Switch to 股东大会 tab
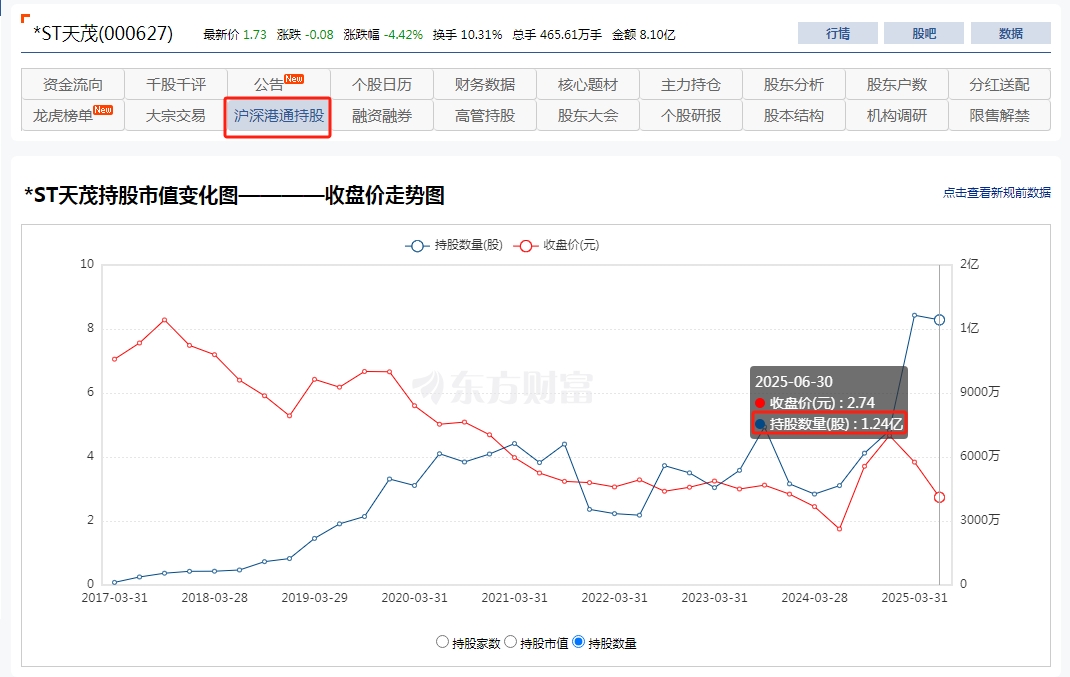 pos(588,115)
